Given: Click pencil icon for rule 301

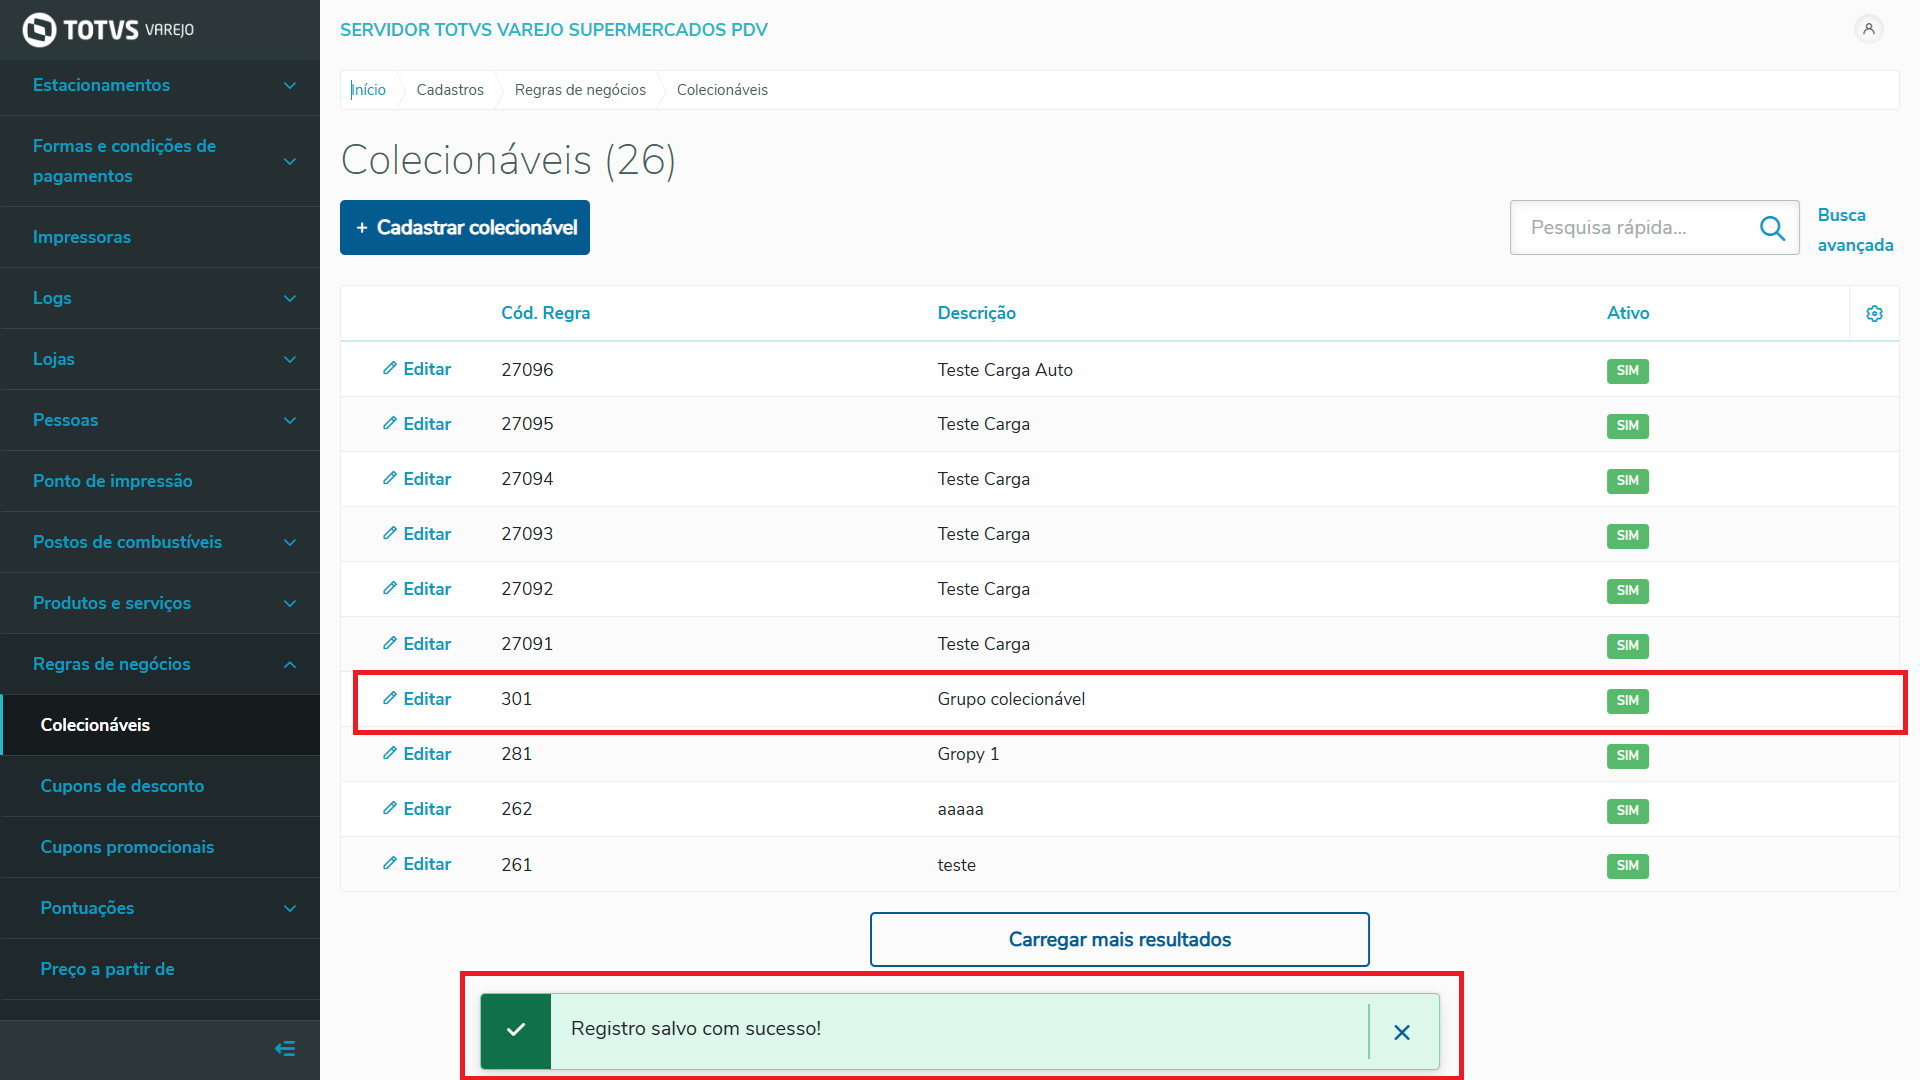Looking at the screenshot, I should coord(390,699).
